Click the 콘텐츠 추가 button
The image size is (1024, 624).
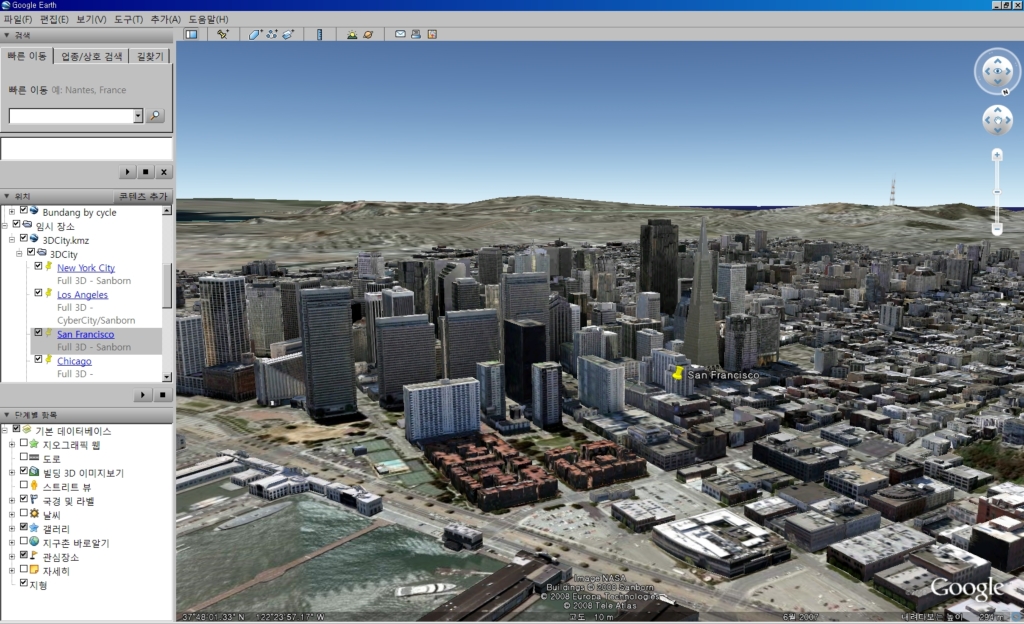143,196
